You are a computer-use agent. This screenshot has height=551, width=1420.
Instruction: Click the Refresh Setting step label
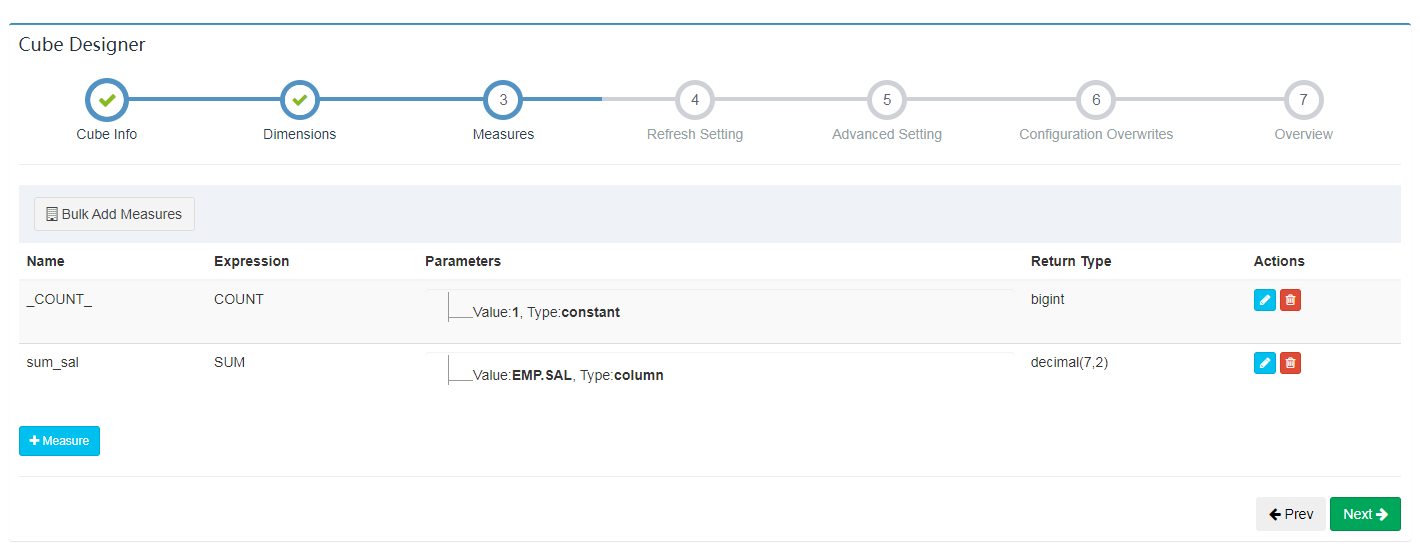click(x=695, y=134)
